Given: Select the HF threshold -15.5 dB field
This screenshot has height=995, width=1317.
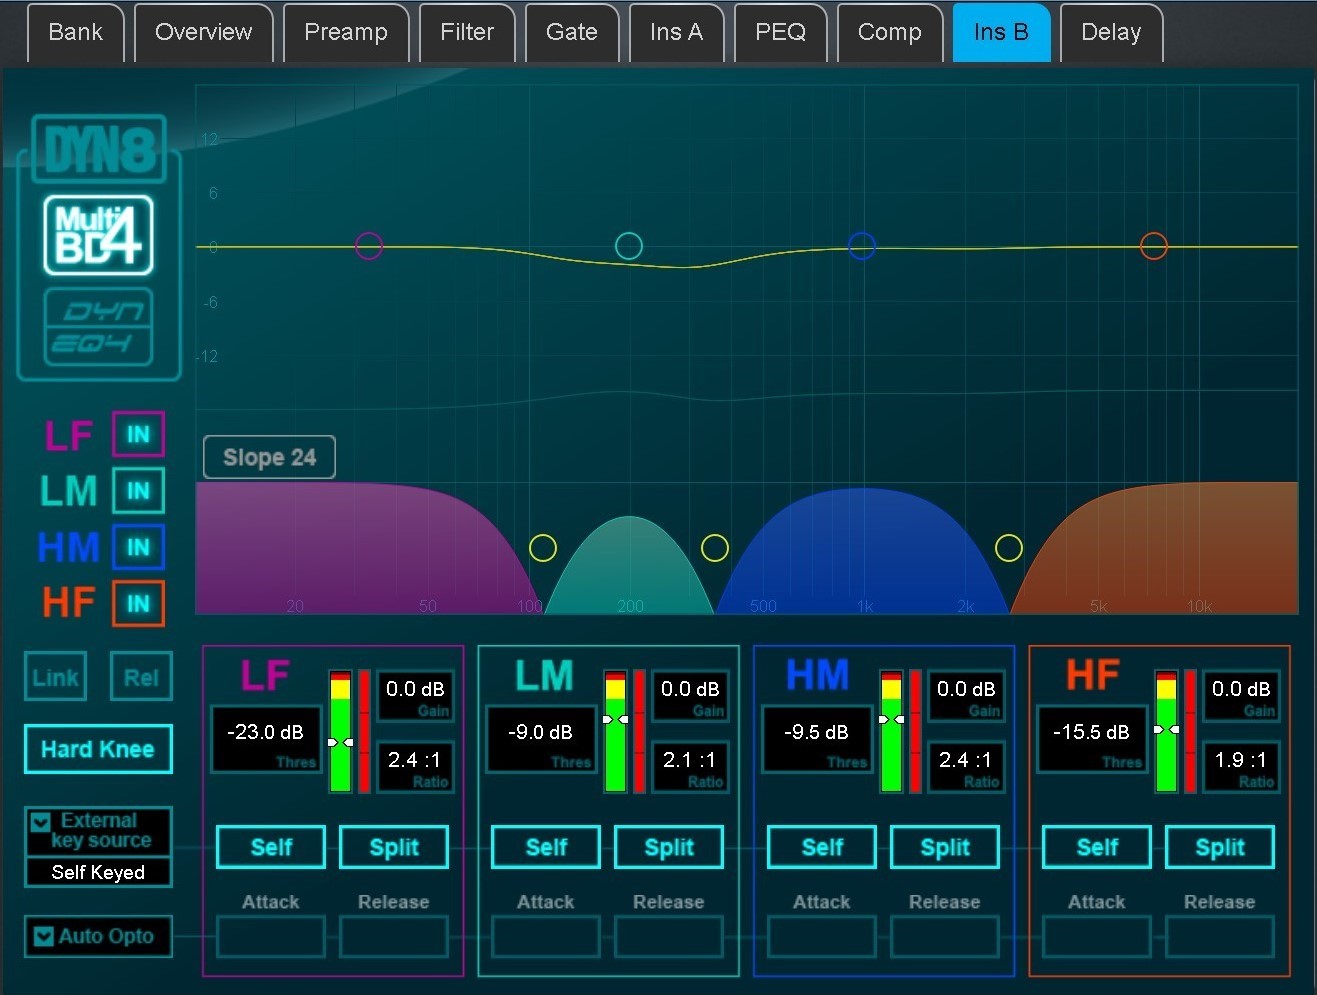Looking at the screenshot, I should click(1091, 740).
